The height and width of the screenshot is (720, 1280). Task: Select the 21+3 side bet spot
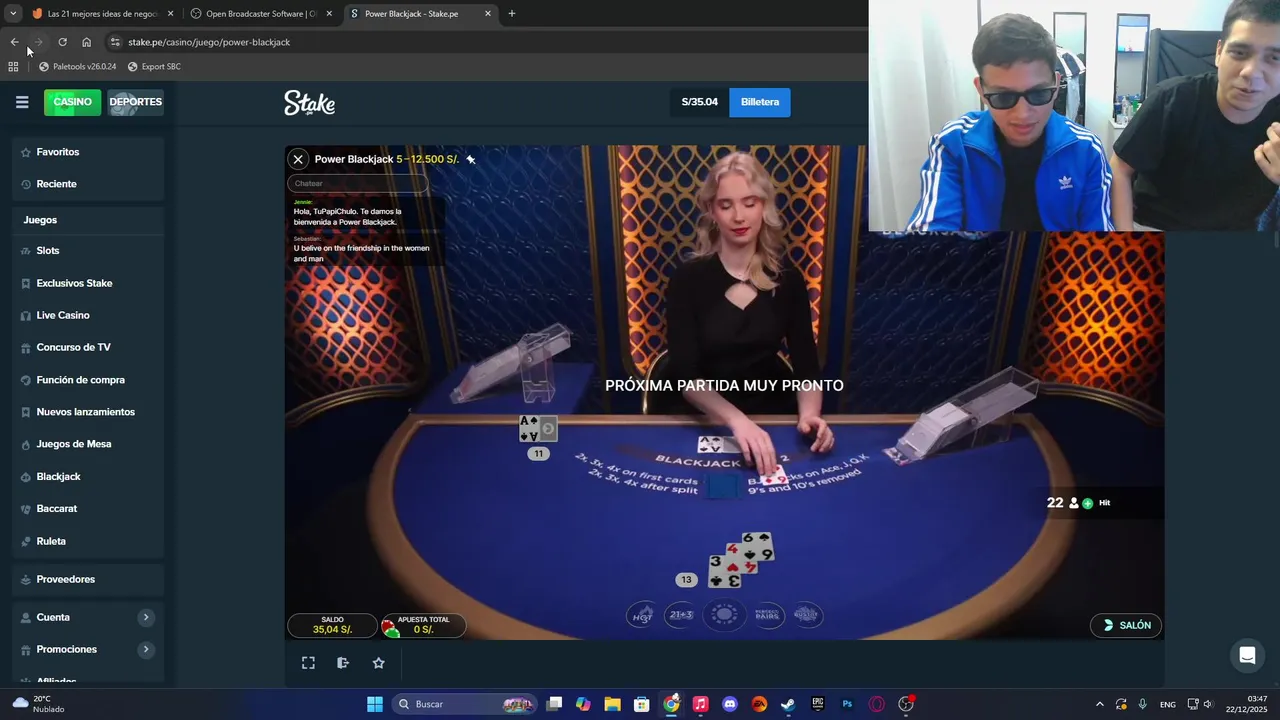click(x=681, y=615)
